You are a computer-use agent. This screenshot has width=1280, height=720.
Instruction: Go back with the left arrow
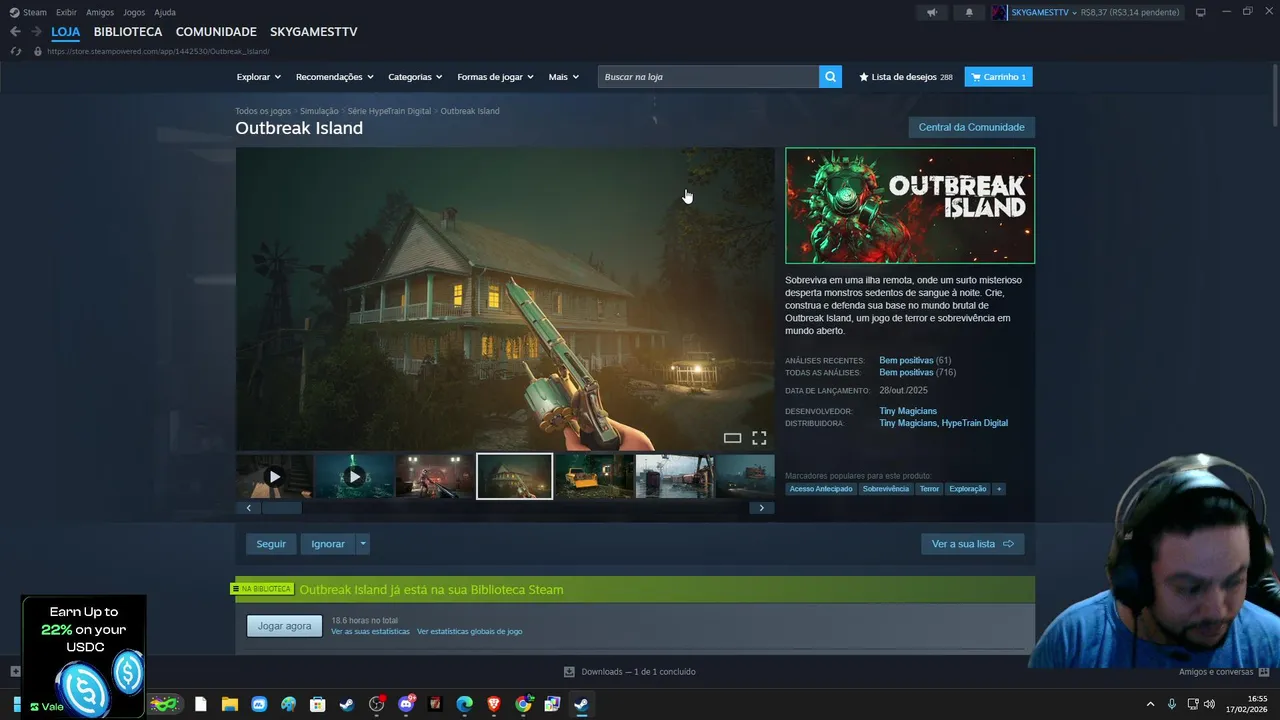pos(15,32)
